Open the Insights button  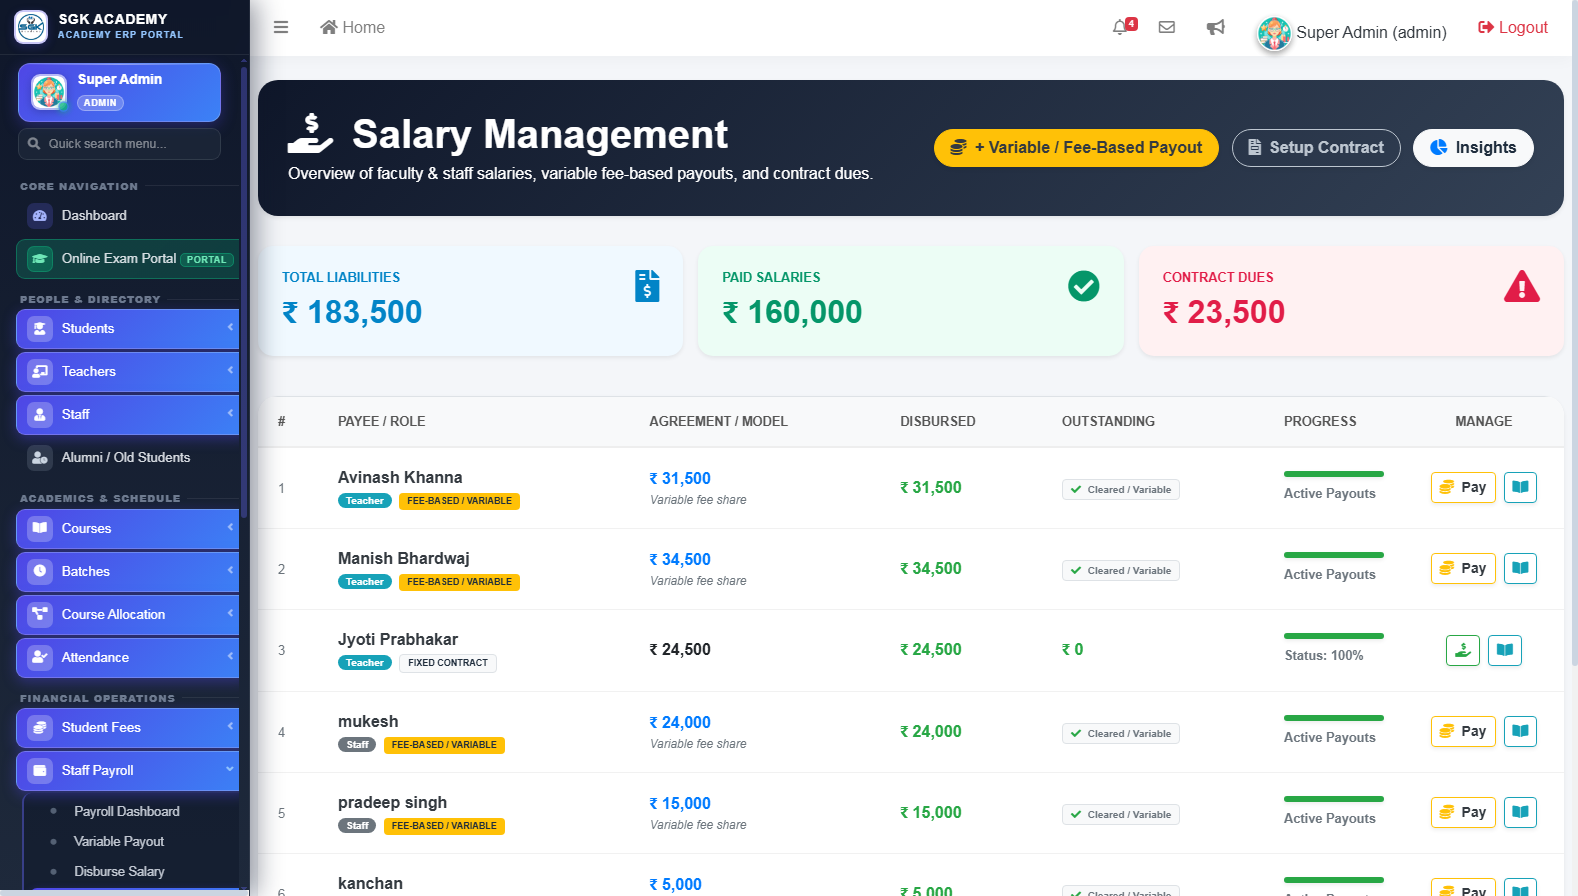pos(1473,148)
